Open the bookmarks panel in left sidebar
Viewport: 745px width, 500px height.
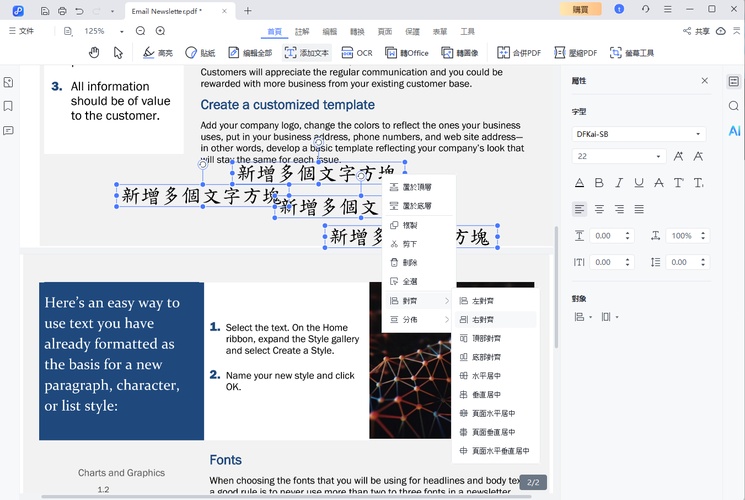click(9, 106)
